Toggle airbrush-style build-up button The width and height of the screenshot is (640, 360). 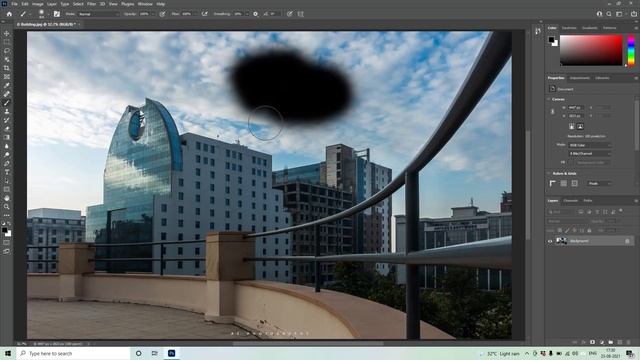click(x=205, y=14)
